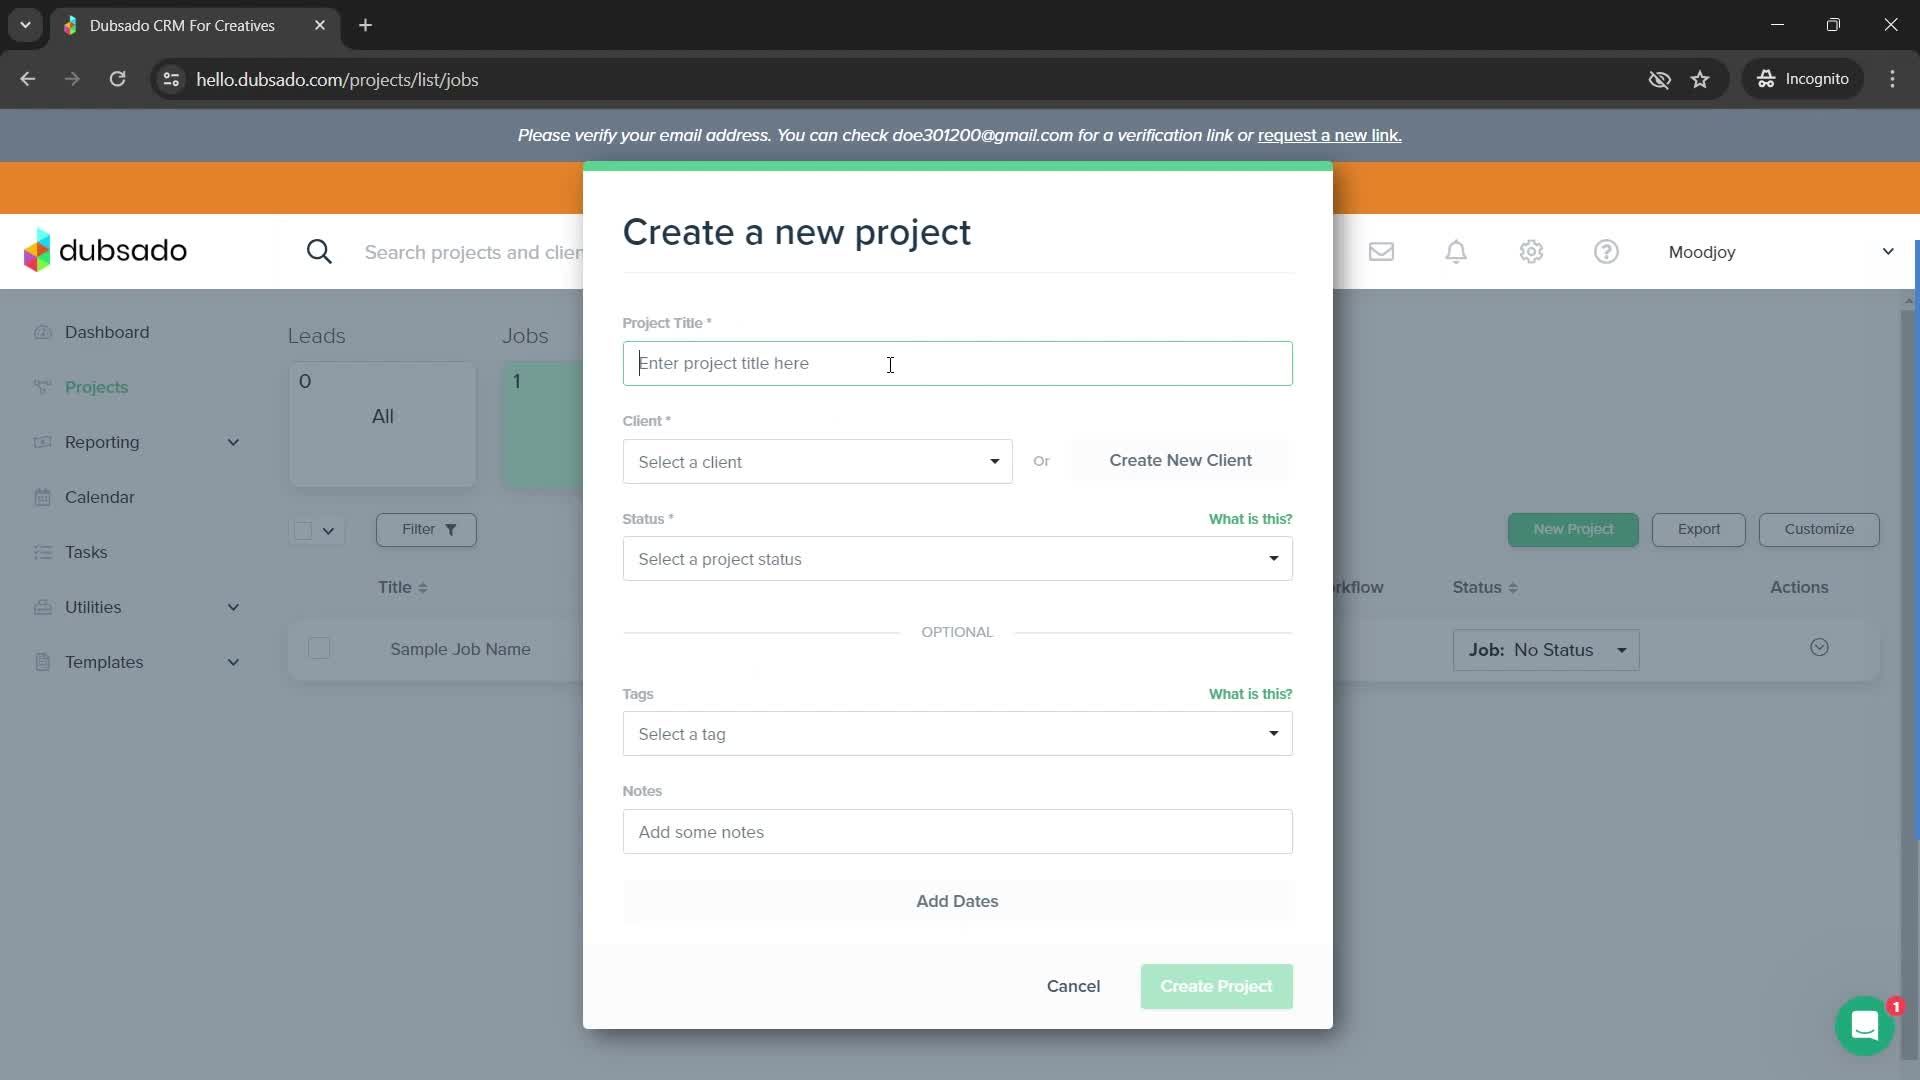Image resolution: width=1920 pixels, height=1080 pixels.
Task: Open the Select a client dropdown
Action: coord(817,462)
